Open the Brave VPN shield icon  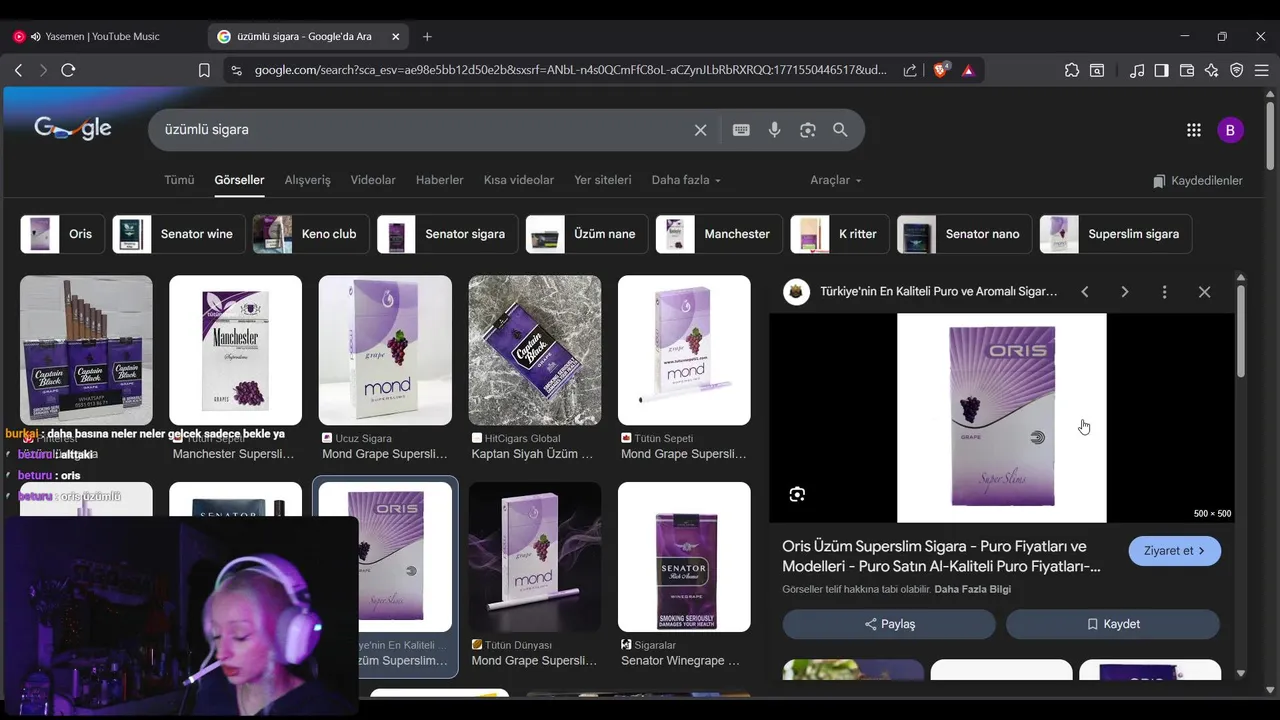1237,70
